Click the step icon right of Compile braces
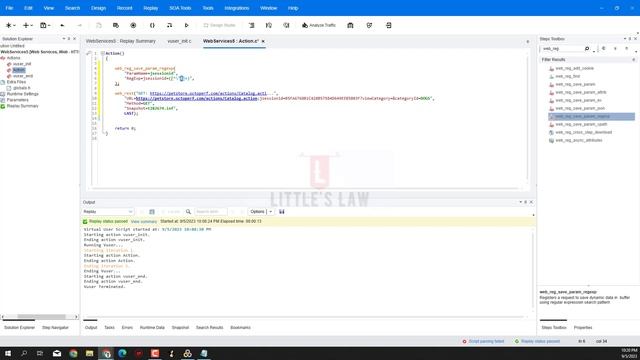Image resolution: width=640 pixels, height=360 pixels. coord(169,25)
